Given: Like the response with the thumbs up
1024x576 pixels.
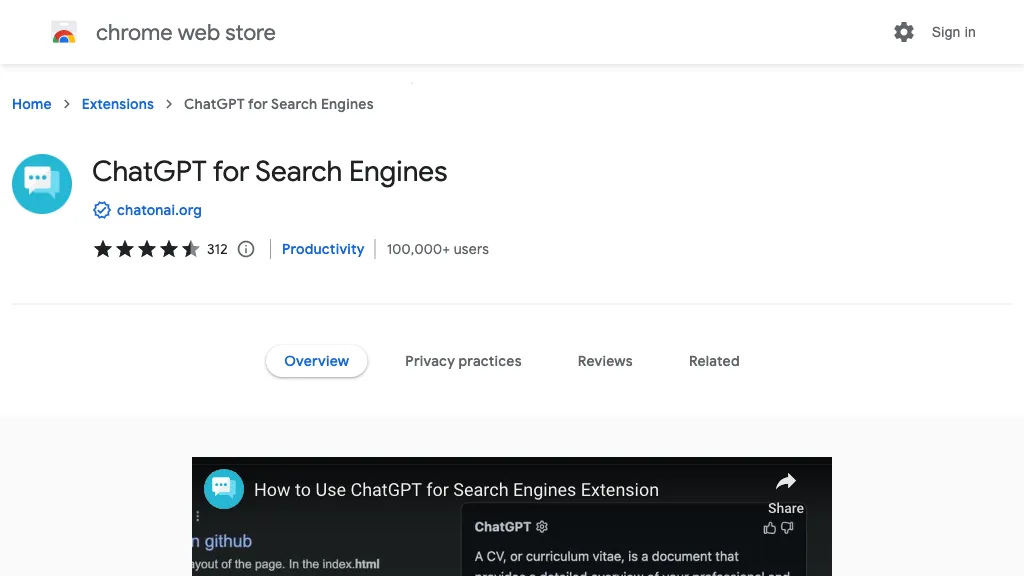Looking at the screenshot, I should (770, 527).
